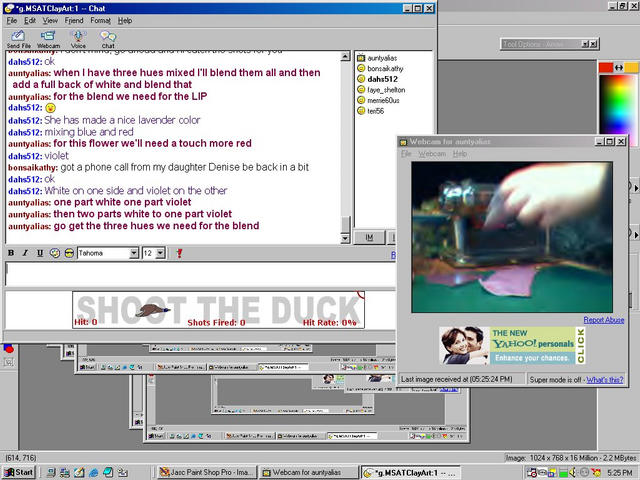Click the g.MSATClayArt:1 taskbar button
This screenshot has width=640, height=480.
[411, 473]
